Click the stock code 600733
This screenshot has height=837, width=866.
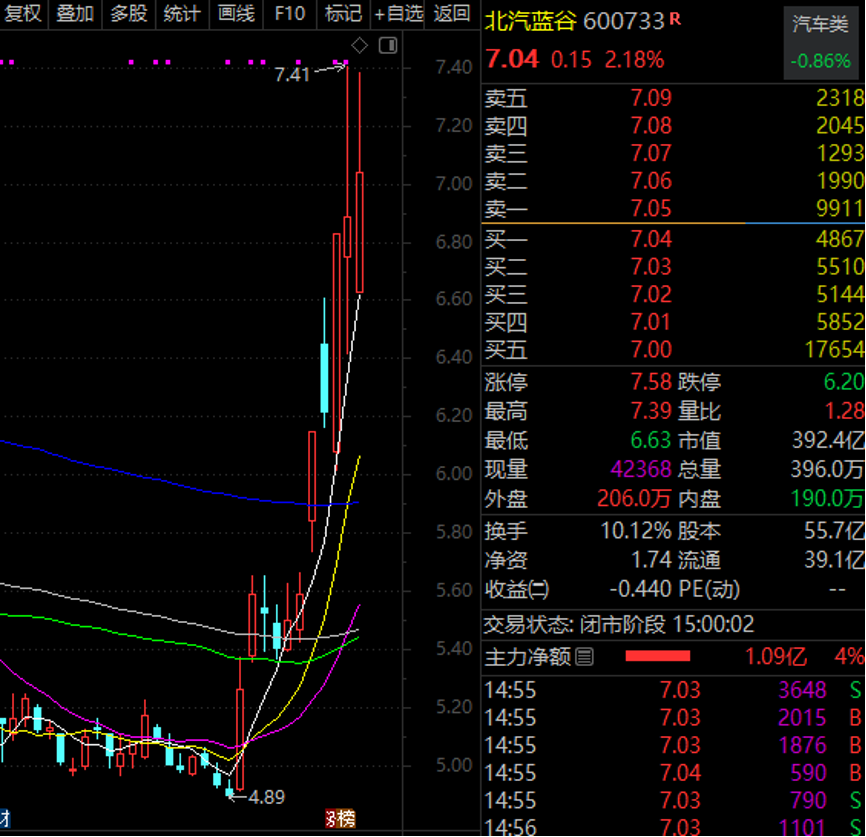point(624,22)
